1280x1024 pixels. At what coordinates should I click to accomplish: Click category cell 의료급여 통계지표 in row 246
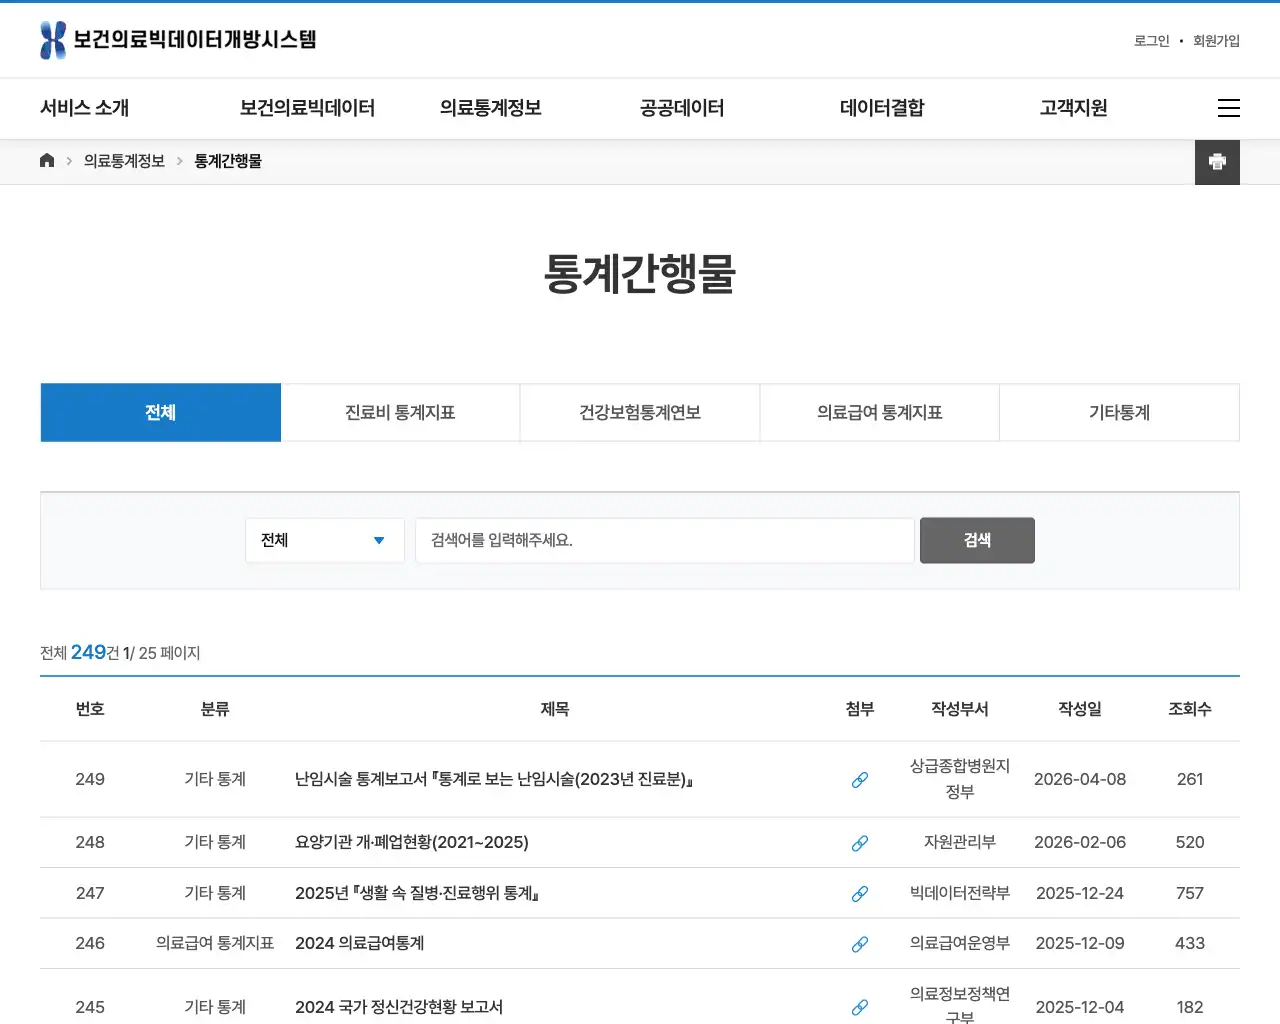pyautogui.click(x=215, y=943)
